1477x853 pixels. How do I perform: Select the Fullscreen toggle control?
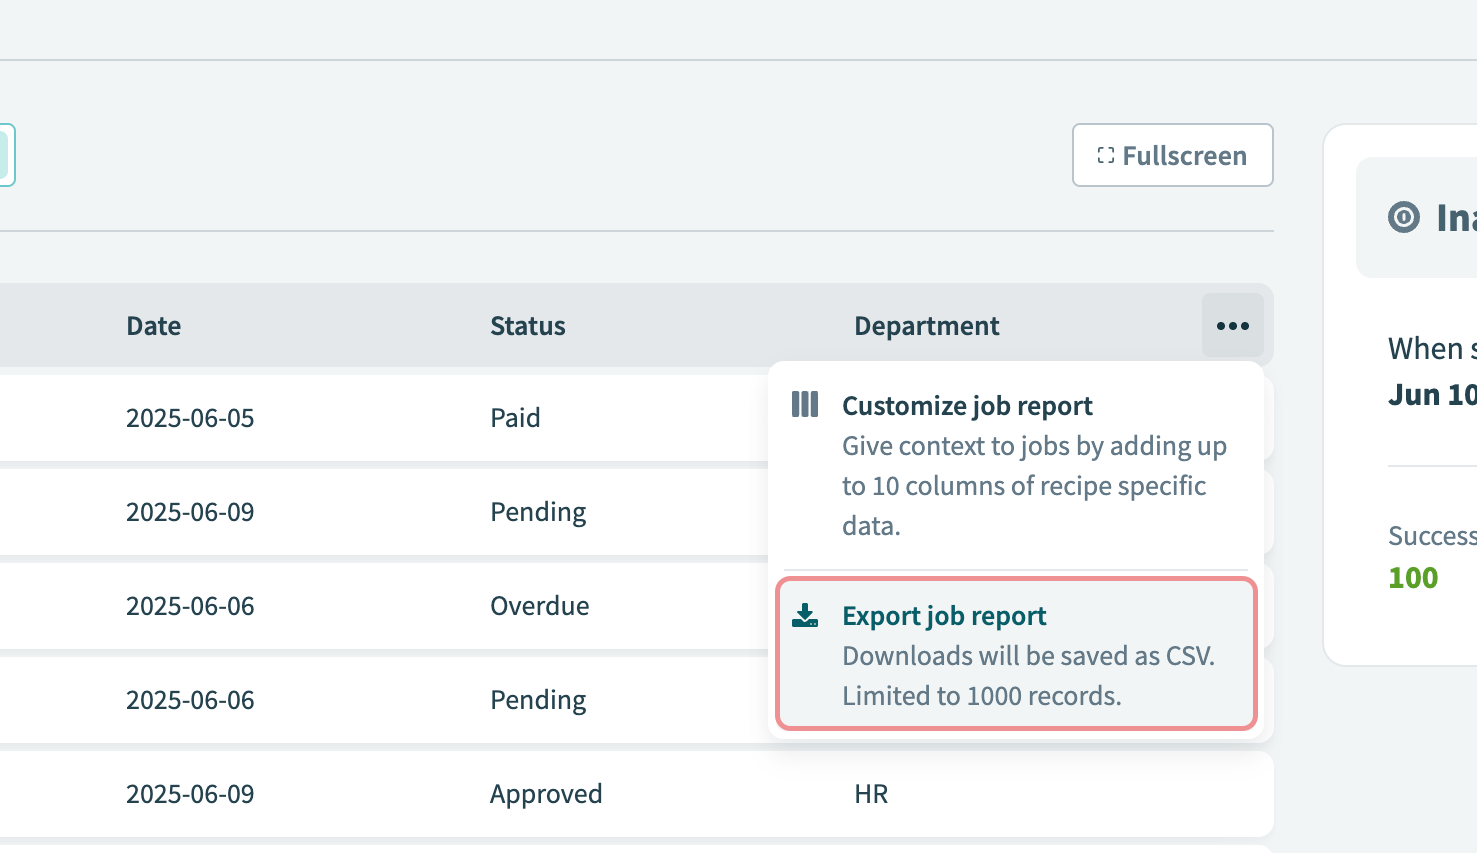(1172, 155)
